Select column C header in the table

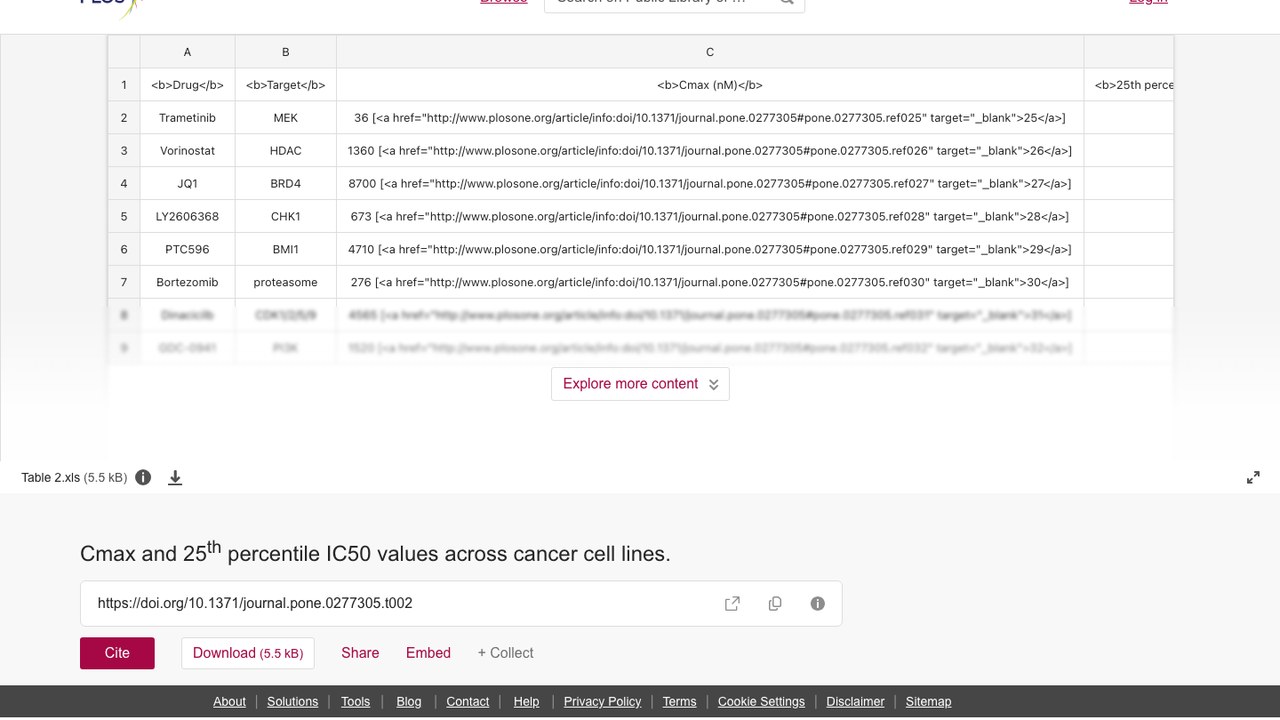click(x=710, y=52)
